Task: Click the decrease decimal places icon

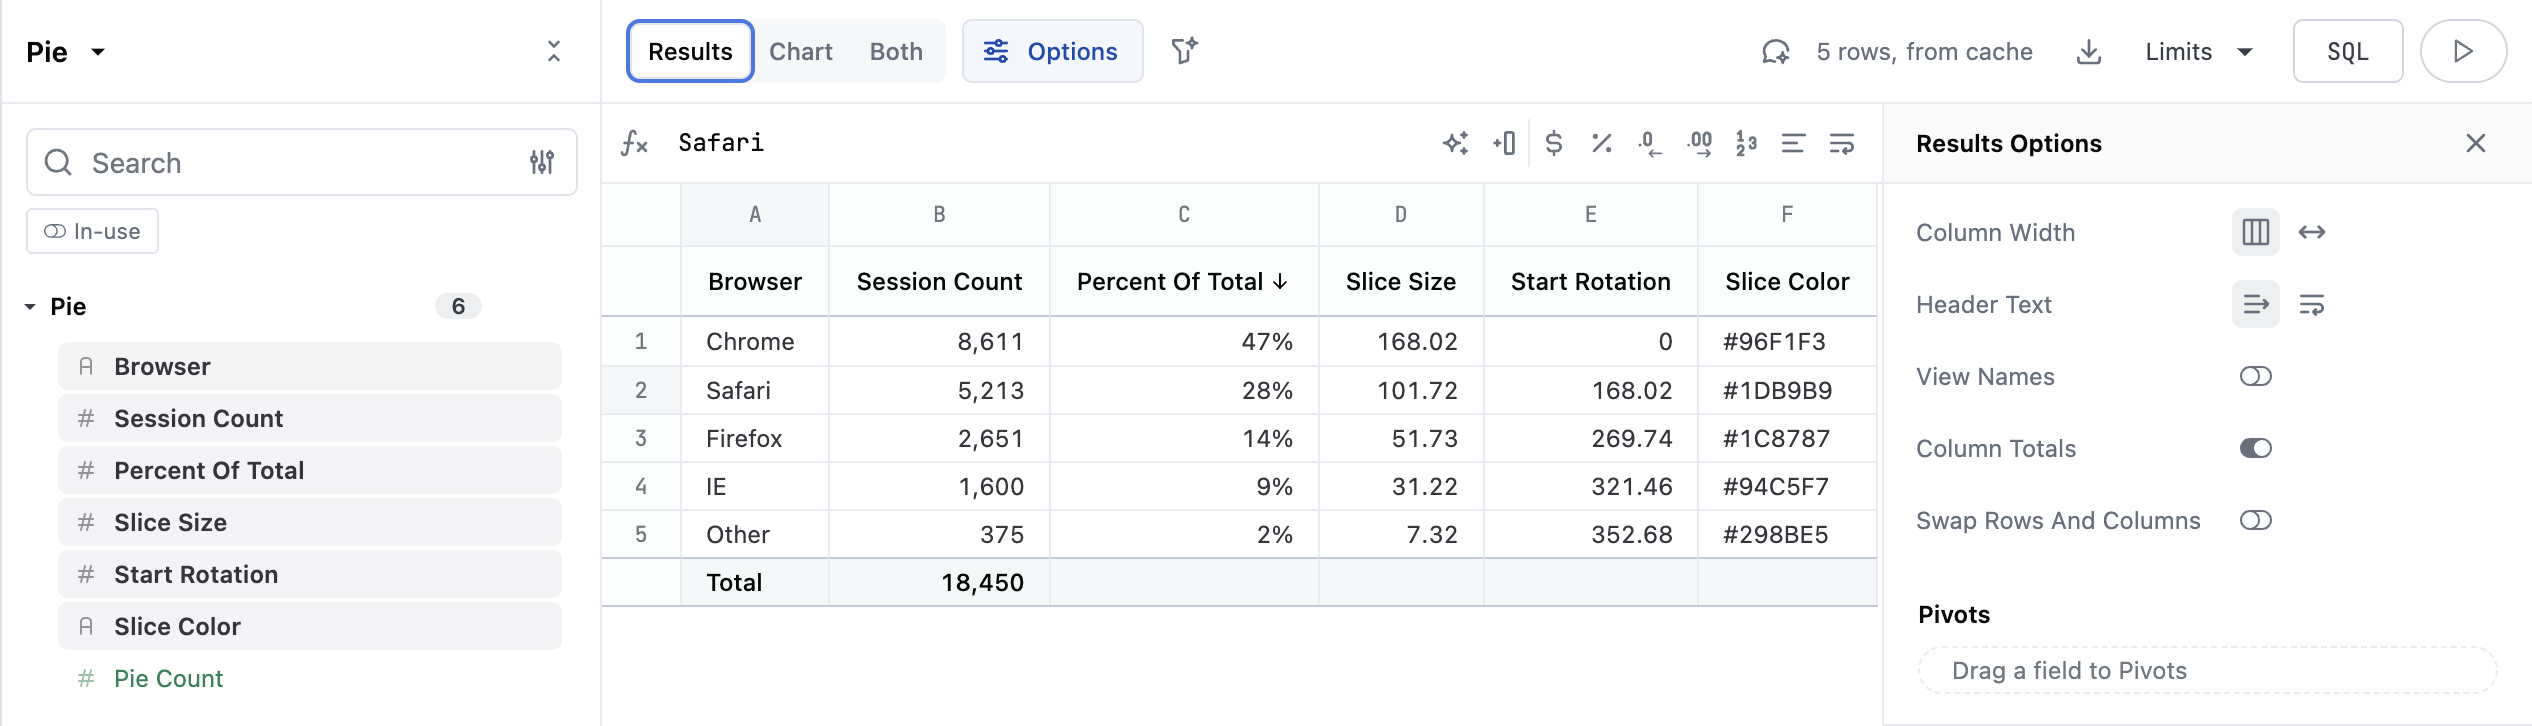Action: point(1649,143)
